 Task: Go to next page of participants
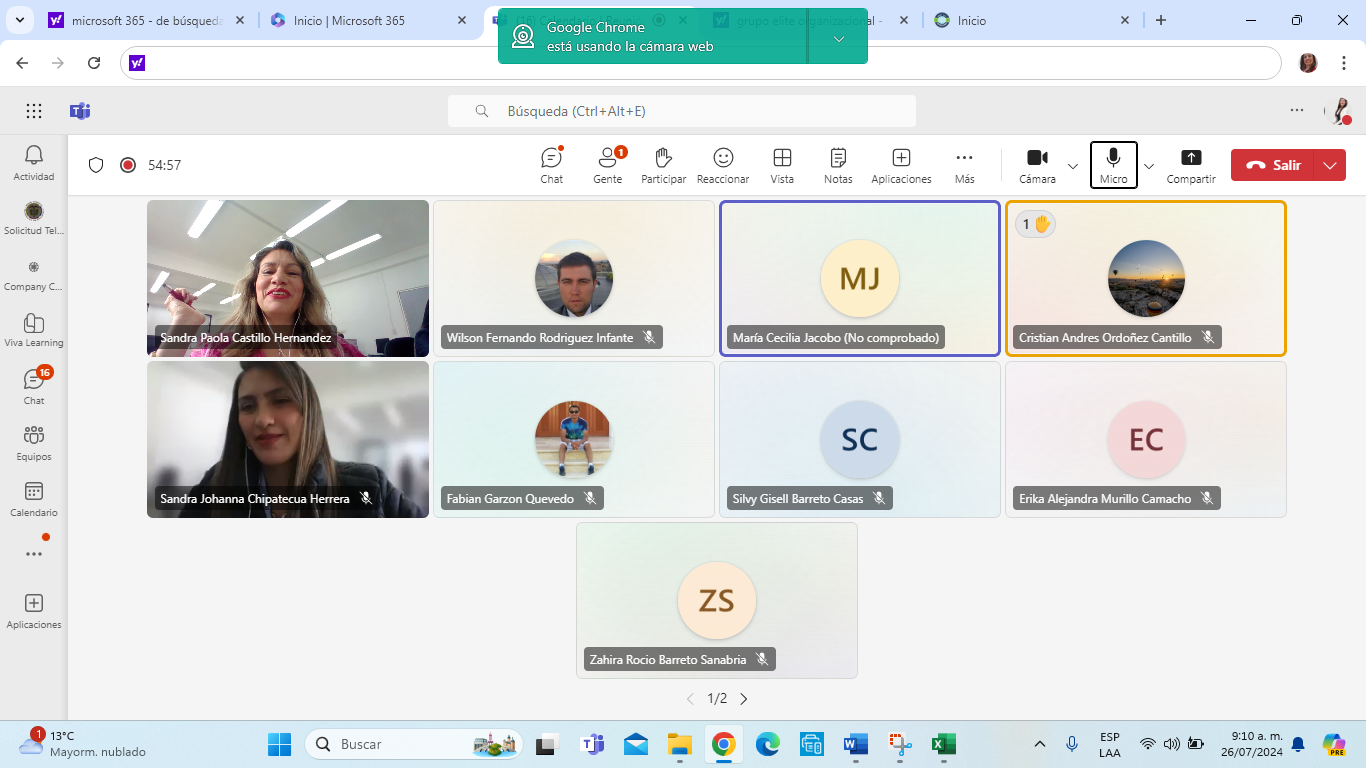tap(743, 699)
